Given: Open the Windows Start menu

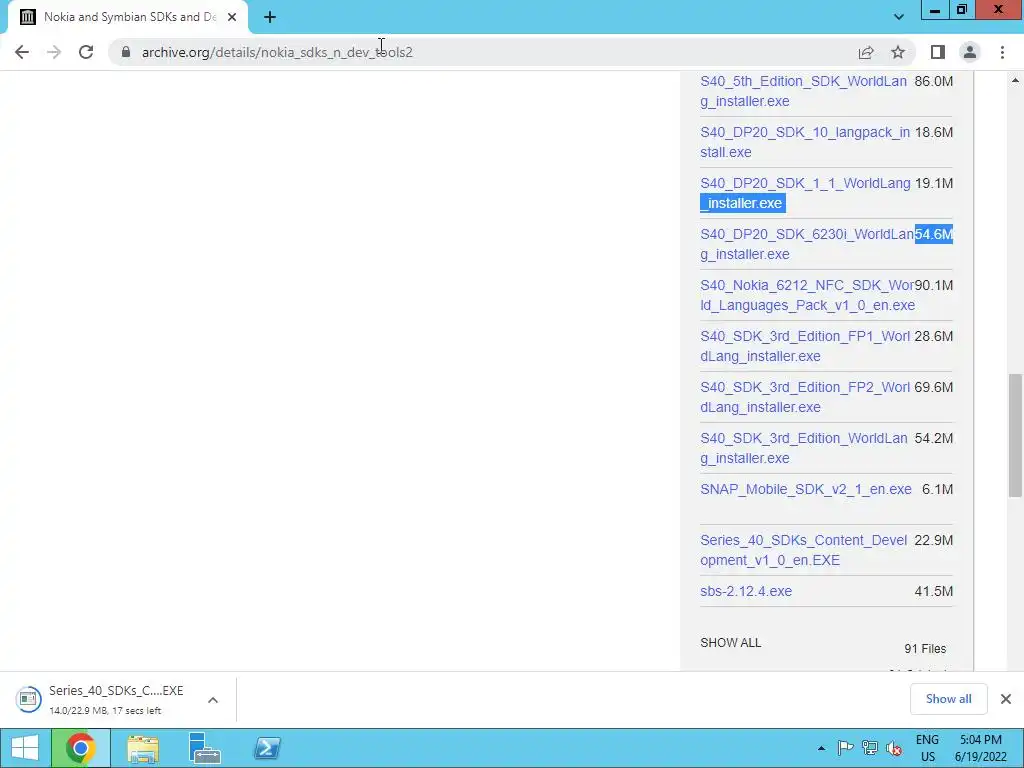Looking at the screenshot, I should point(25,748).
